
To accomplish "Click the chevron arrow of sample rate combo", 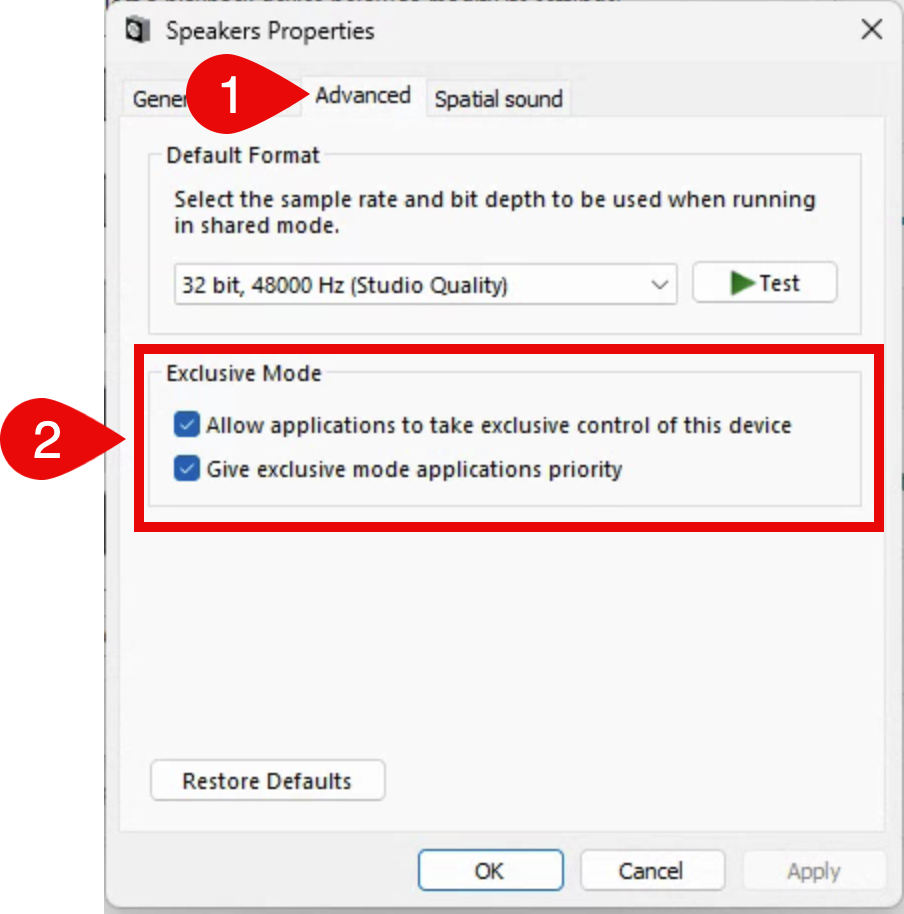I will point(659,285).
